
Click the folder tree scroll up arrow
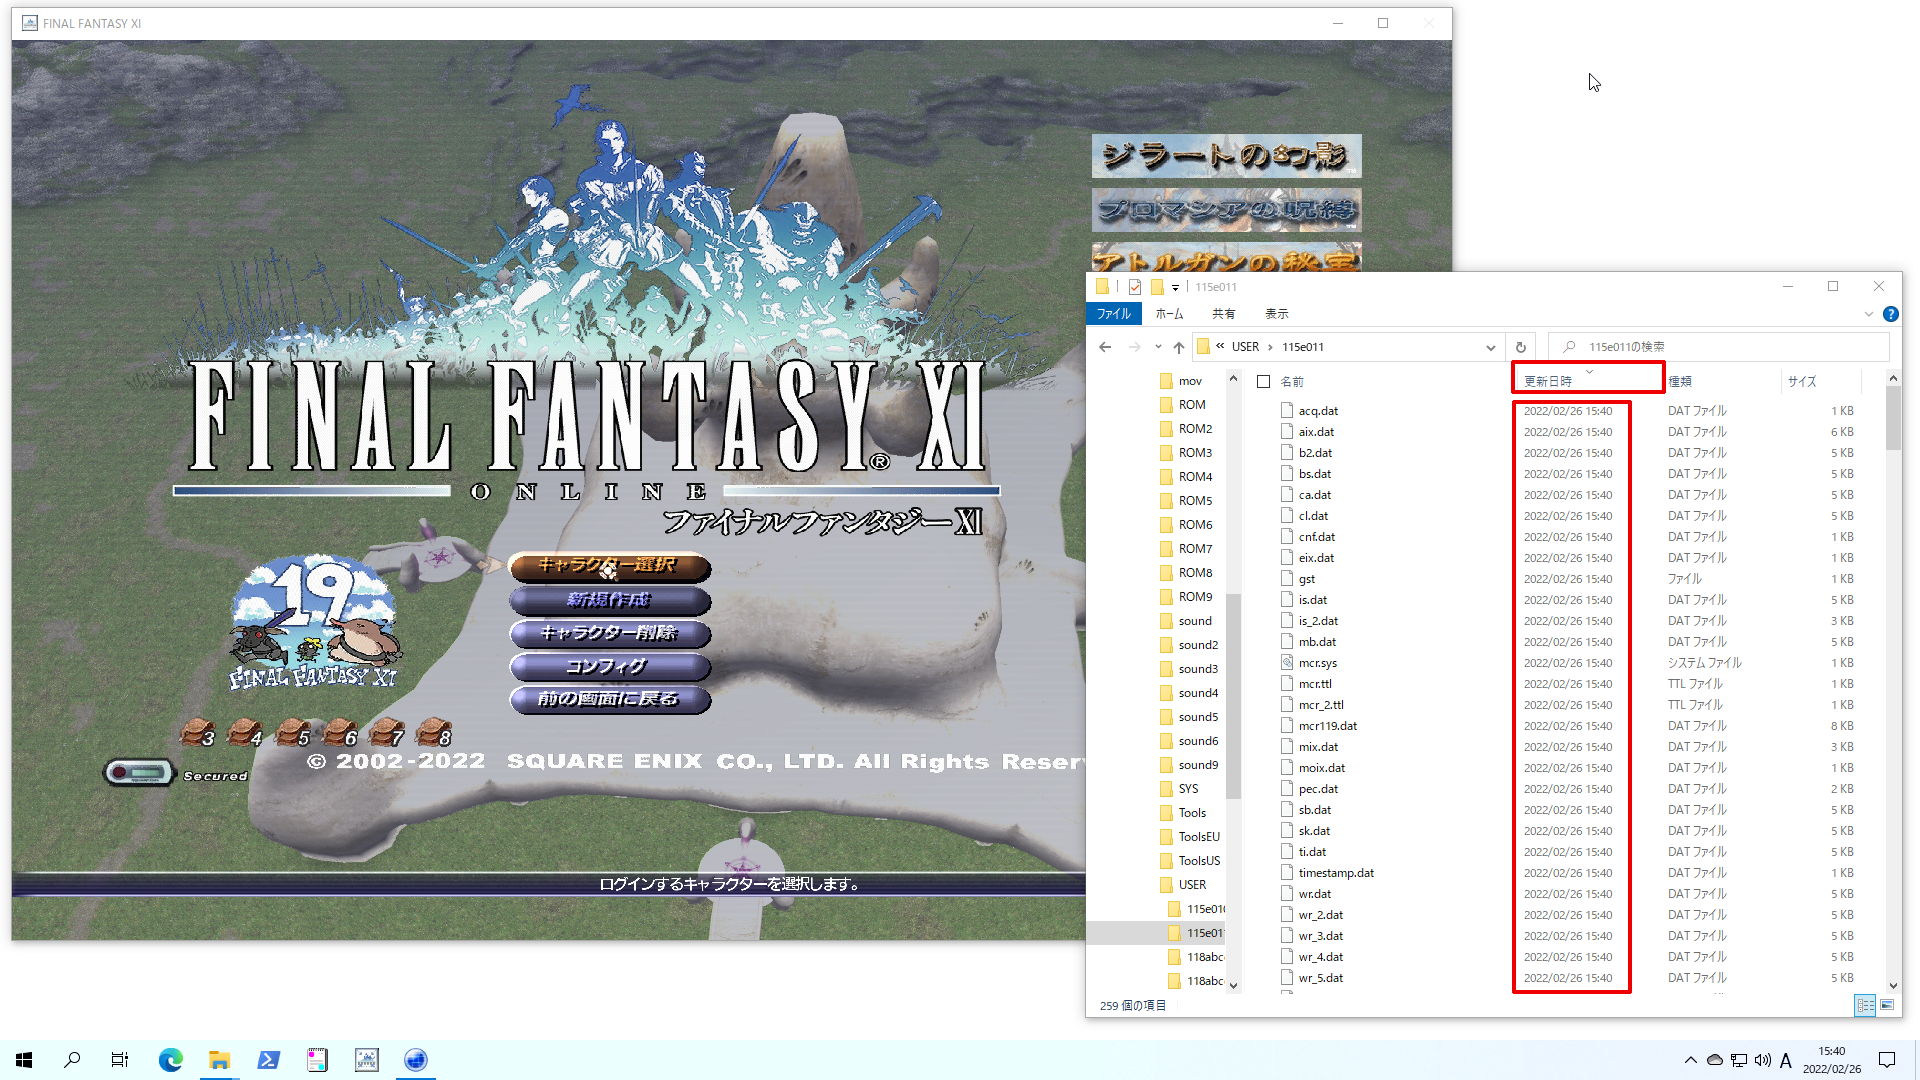coord(1233,378)
